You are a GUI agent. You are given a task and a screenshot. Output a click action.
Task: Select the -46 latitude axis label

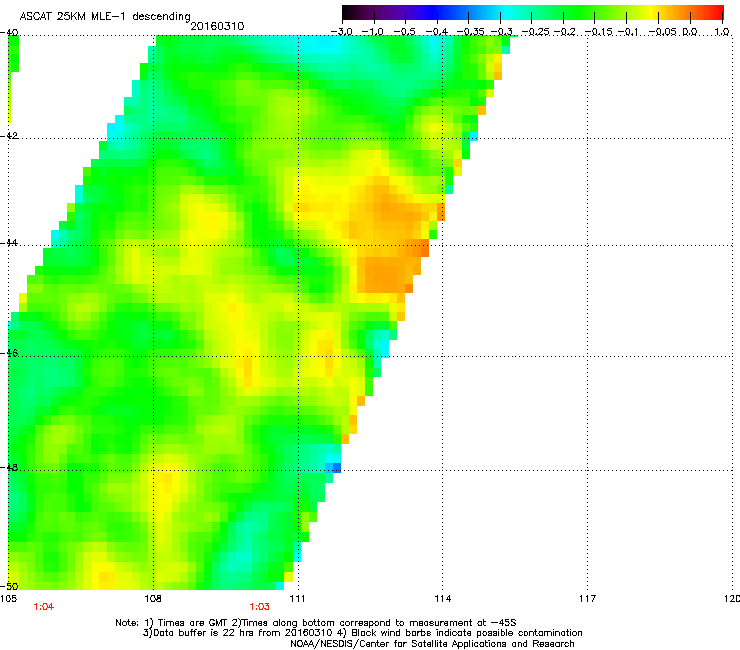coord(9,353)
